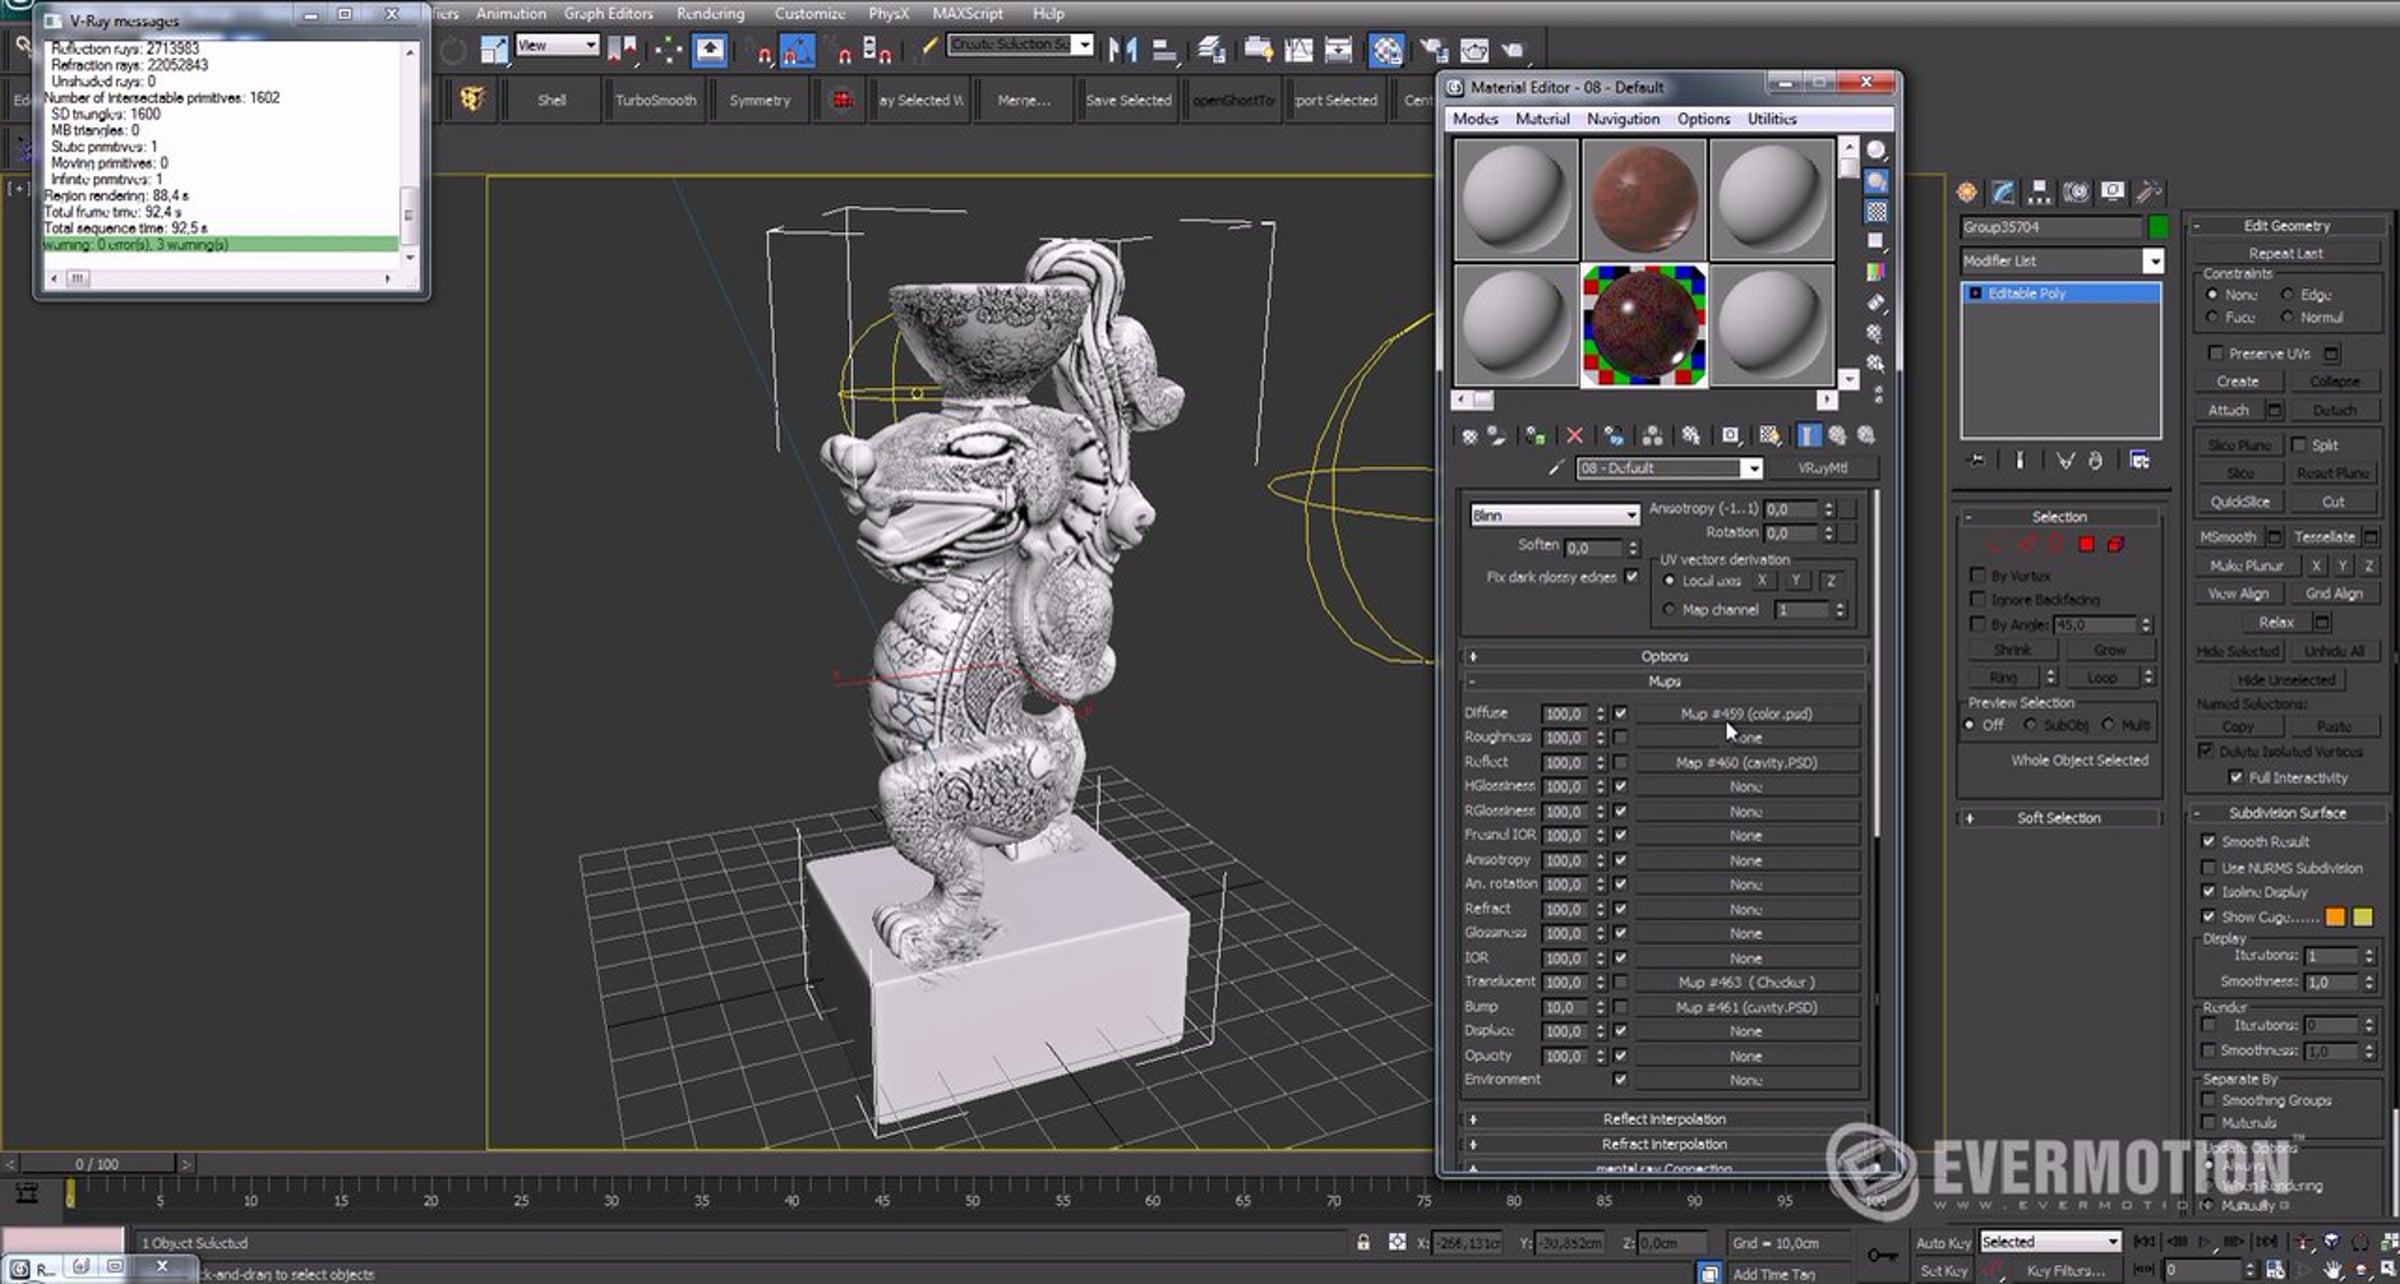Click the Repeat Last button

[x=2286, y=253]
